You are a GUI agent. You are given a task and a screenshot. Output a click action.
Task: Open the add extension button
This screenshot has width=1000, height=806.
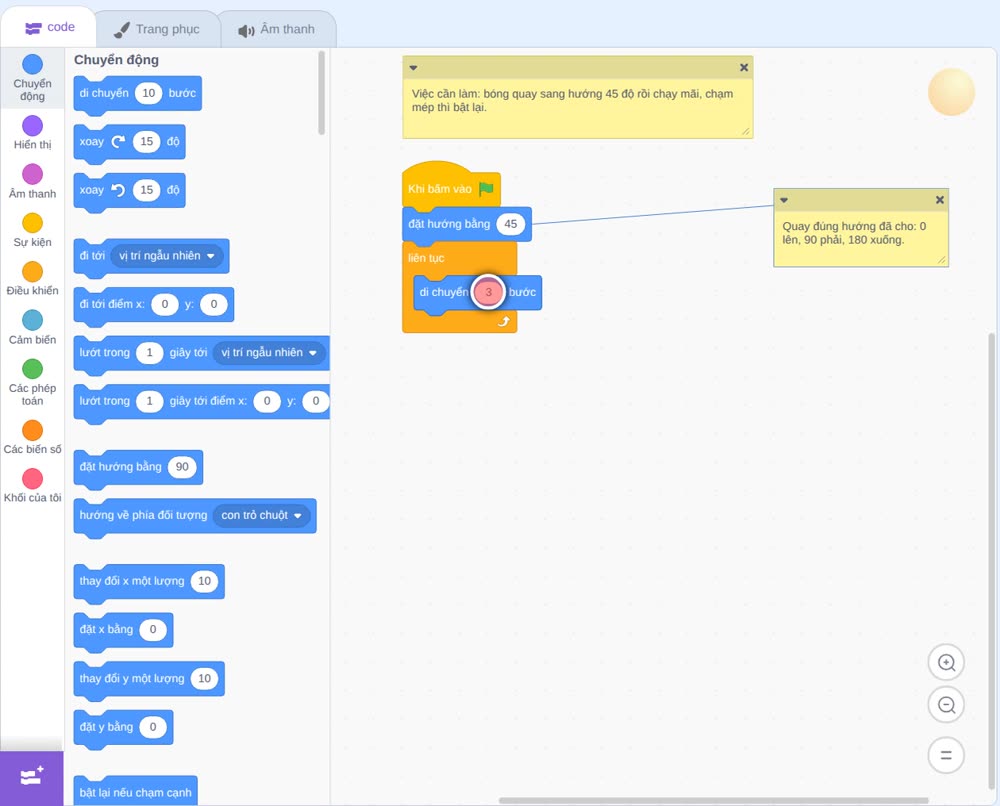click(32, 777)
